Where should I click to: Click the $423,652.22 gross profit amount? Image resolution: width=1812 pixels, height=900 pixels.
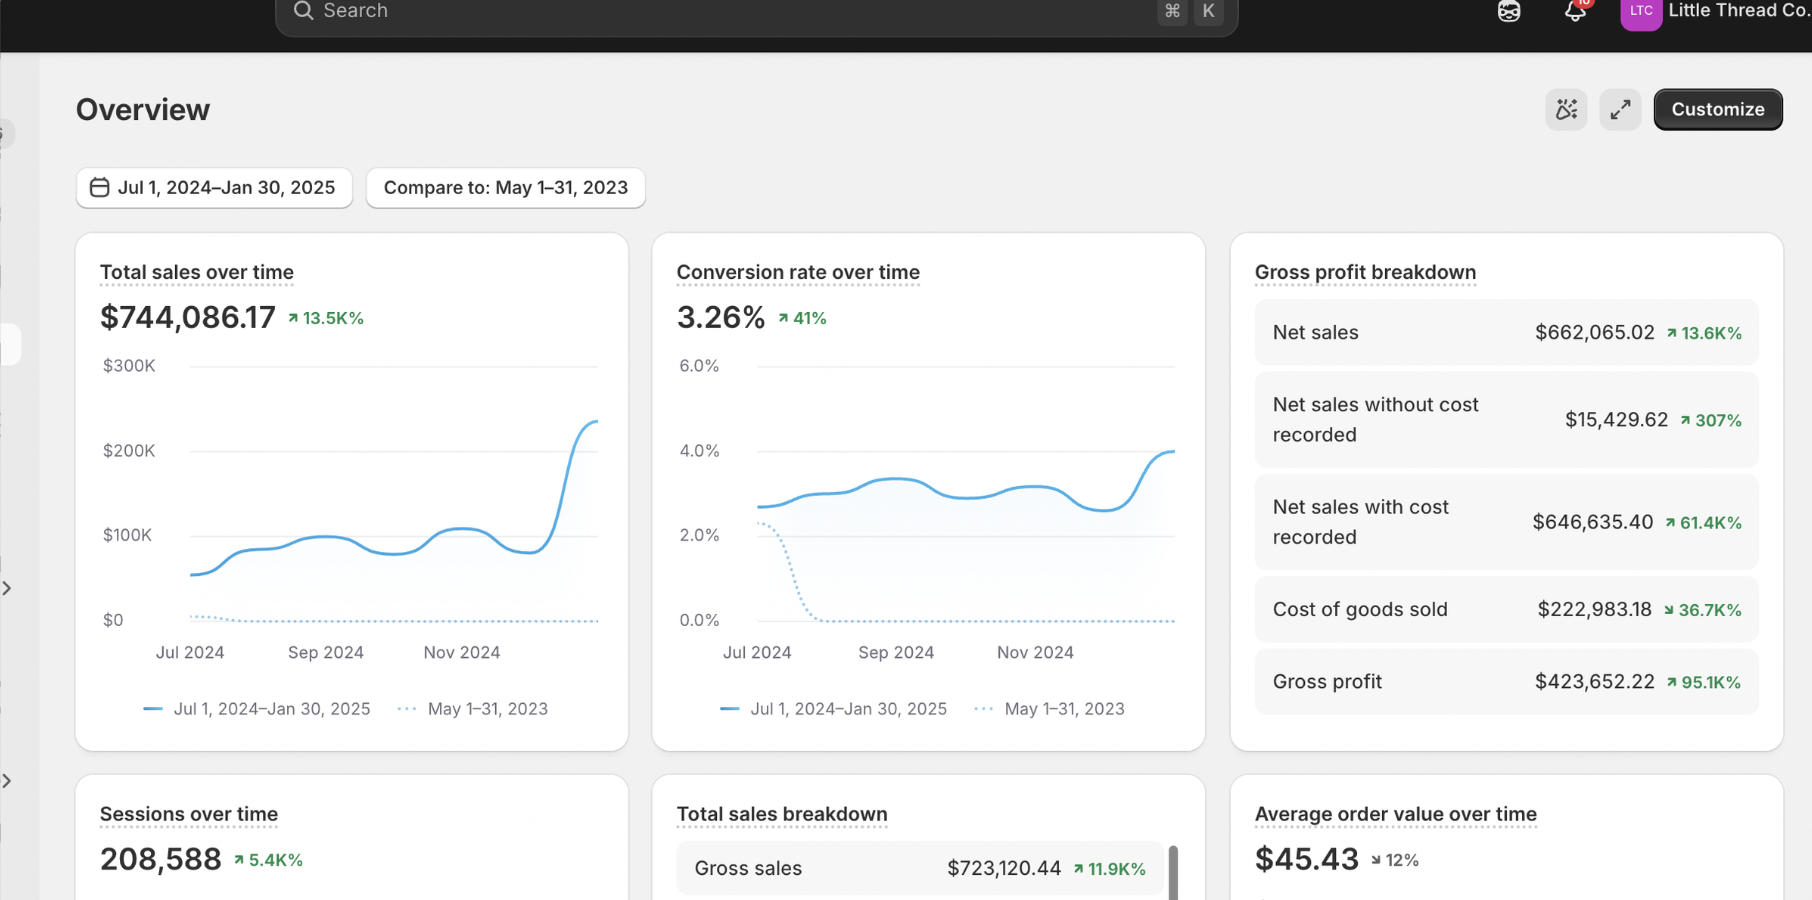(x=1595, y=682)
